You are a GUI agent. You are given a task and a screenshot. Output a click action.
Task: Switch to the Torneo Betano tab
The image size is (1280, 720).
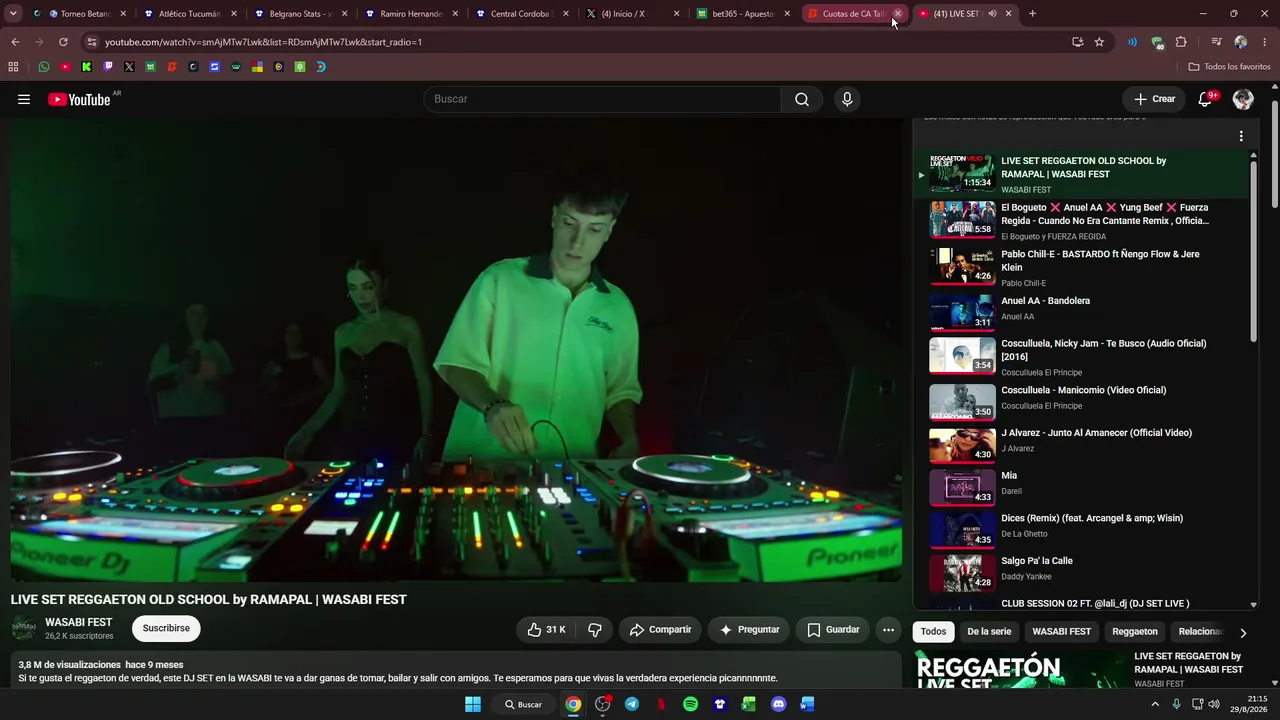(79, 14)
